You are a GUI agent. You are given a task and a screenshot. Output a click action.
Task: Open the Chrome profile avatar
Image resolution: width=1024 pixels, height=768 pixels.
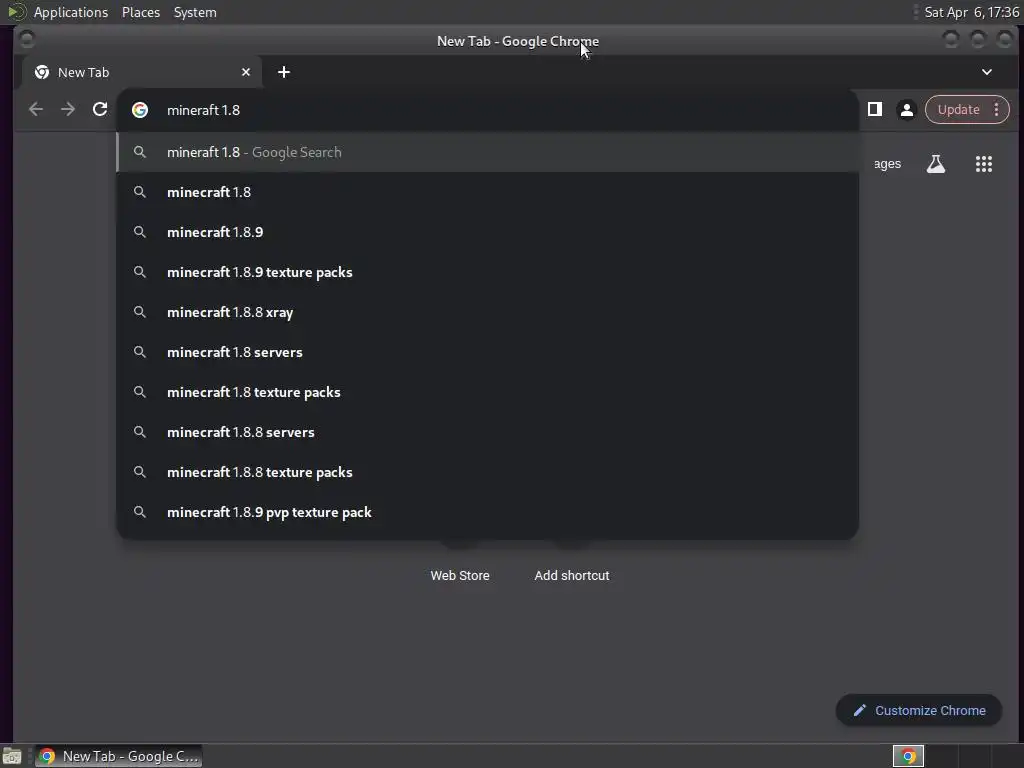click(x=906, y=110)
